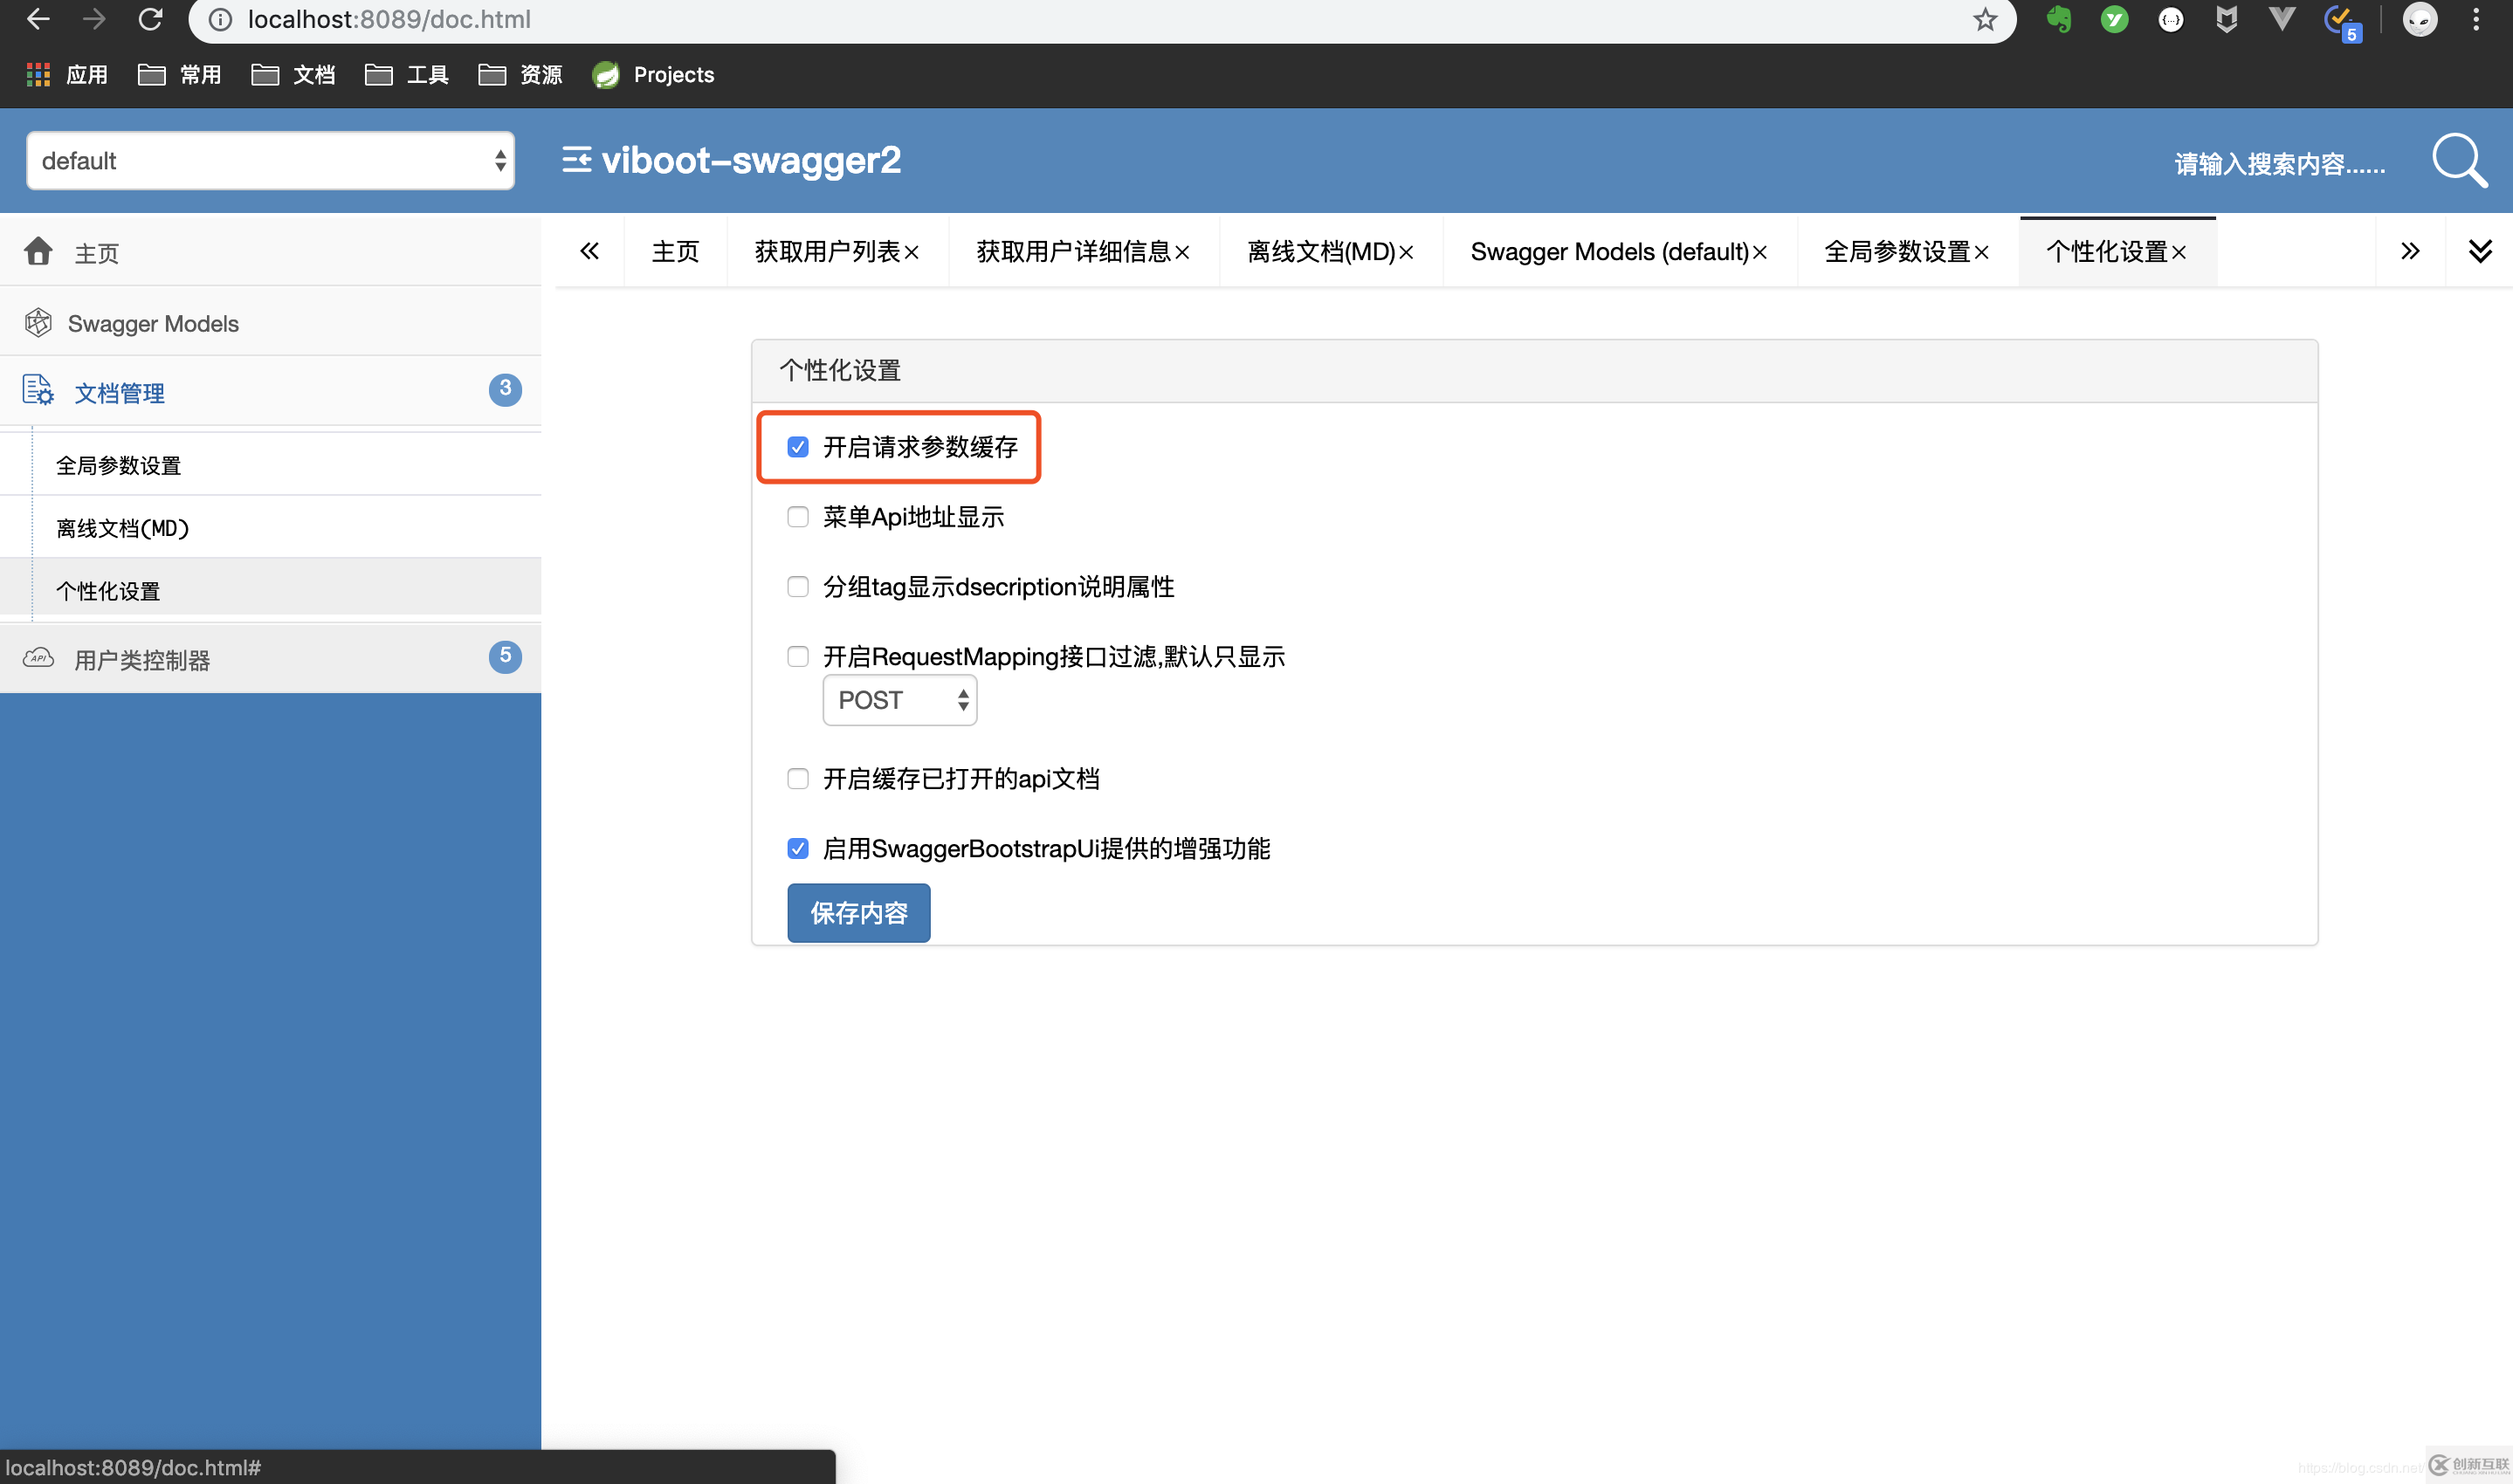Click the 保存内容 button
2513x1484 pixels.
pyautogui.click(x=858, y=913)
